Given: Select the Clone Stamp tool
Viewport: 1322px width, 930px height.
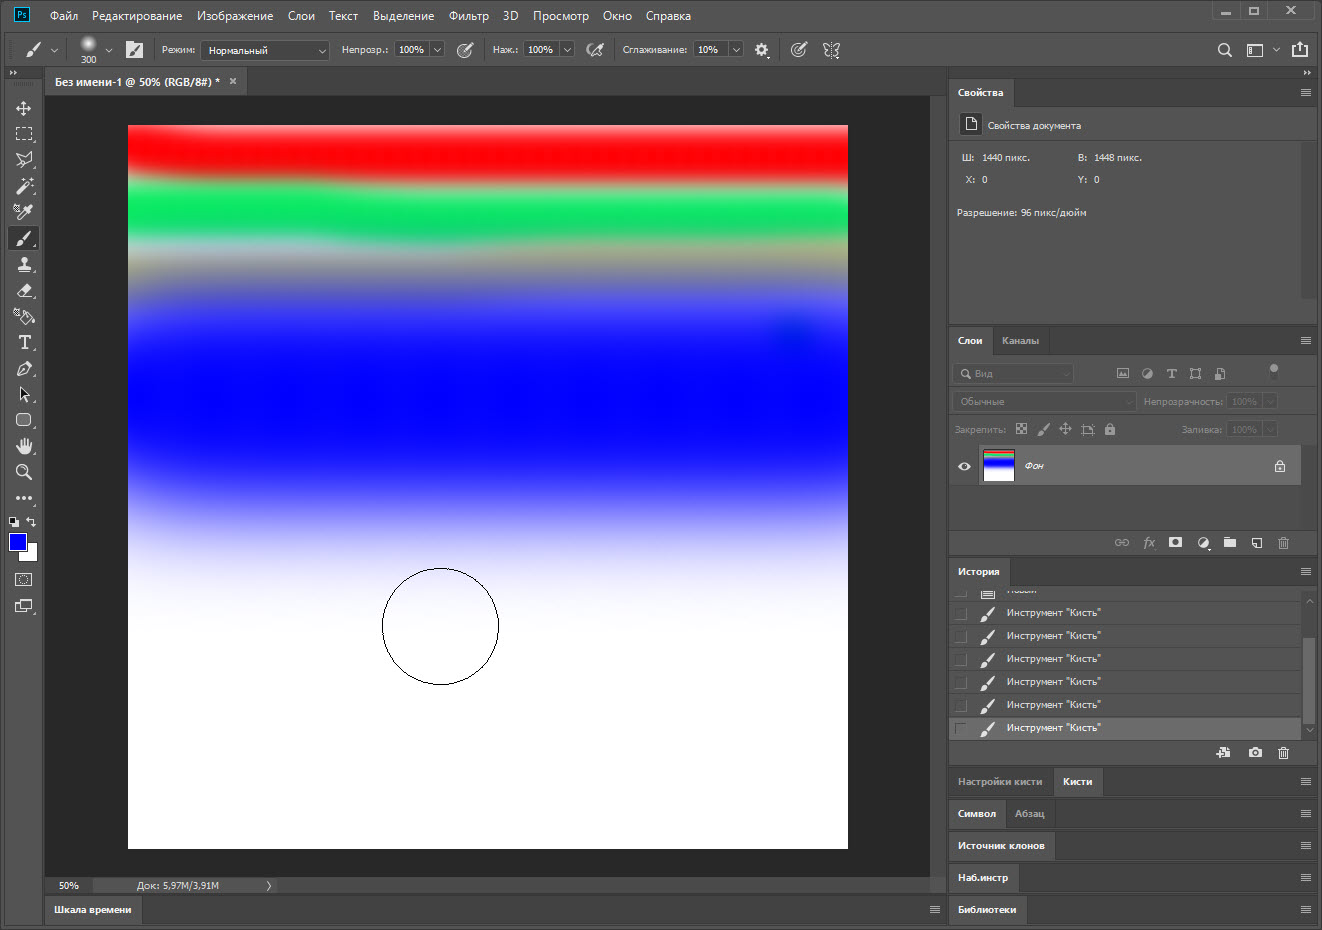Looking at the screenshot, I should tap(24, 264).
